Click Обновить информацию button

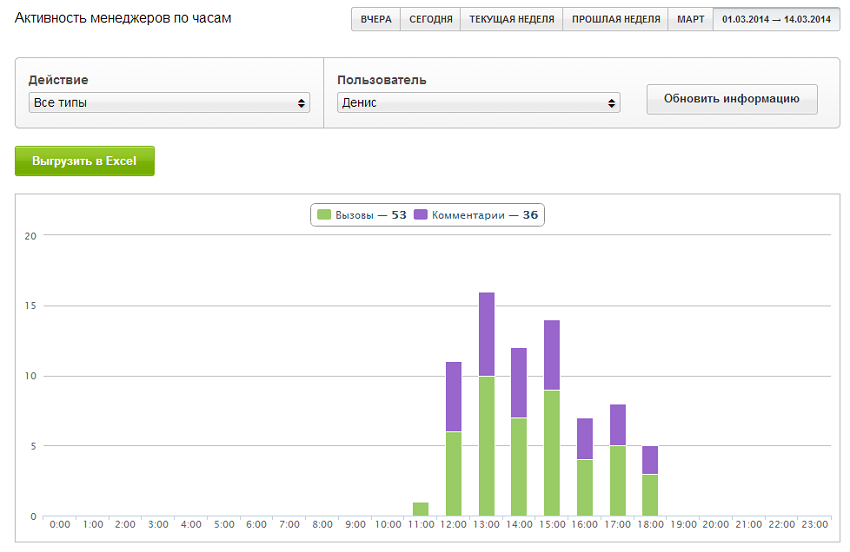pyautogui.click(x=732, y=99)
